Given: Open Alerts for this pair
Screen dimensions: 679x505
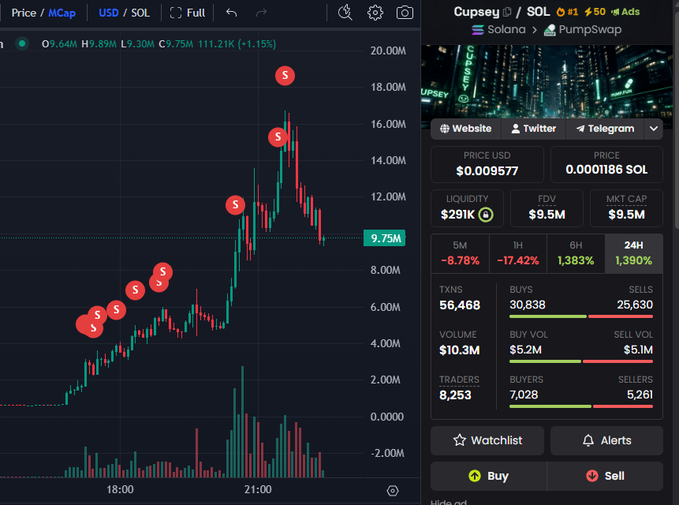Looking at the screenshot, I should [x=606, y=440].
